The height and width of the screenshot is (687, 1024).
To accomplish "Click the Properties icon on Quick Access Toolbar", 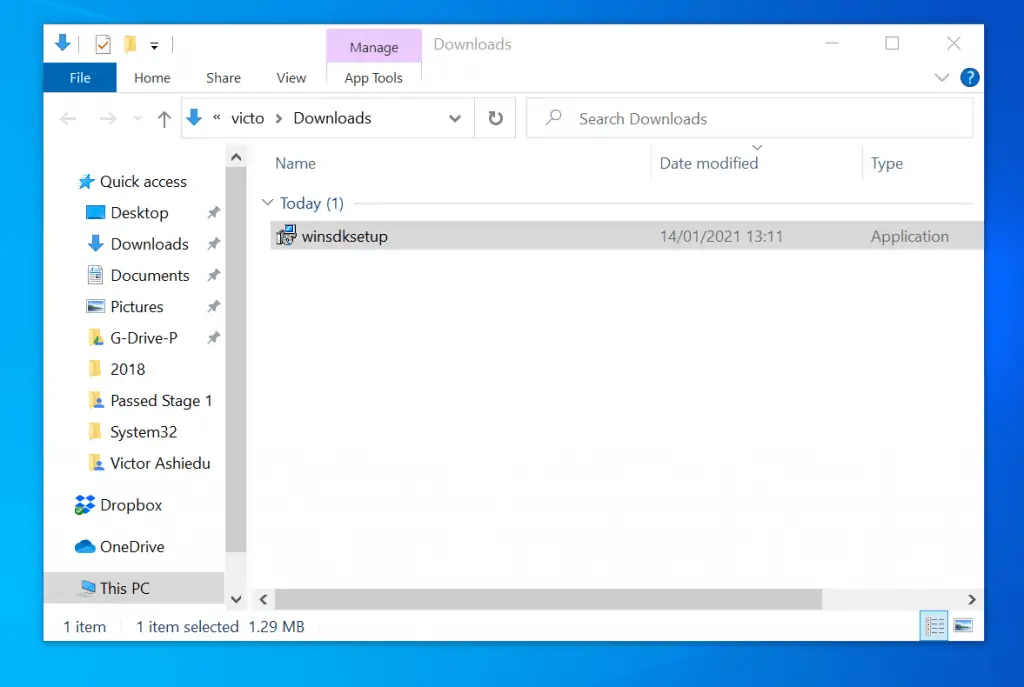I will (x=103, y=43).
